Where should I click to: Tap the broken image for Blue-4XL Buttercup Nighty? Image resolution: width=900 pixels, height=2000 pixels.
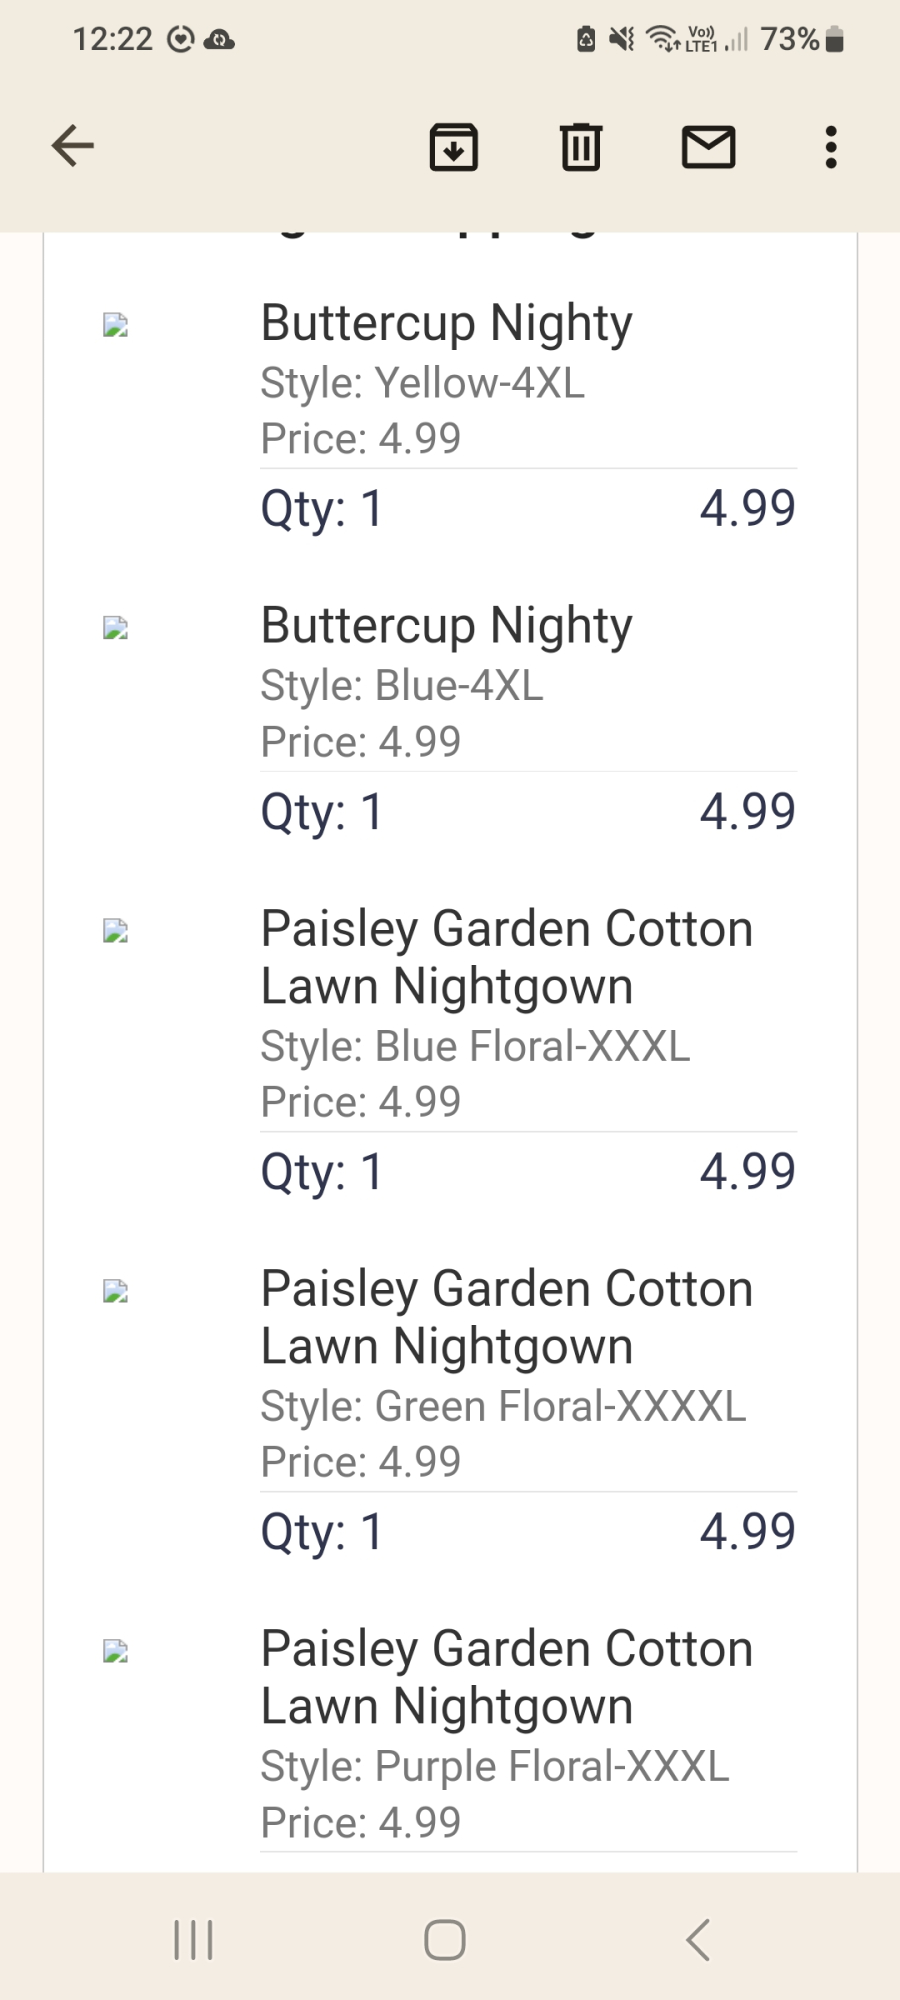(x=116, y=628)
